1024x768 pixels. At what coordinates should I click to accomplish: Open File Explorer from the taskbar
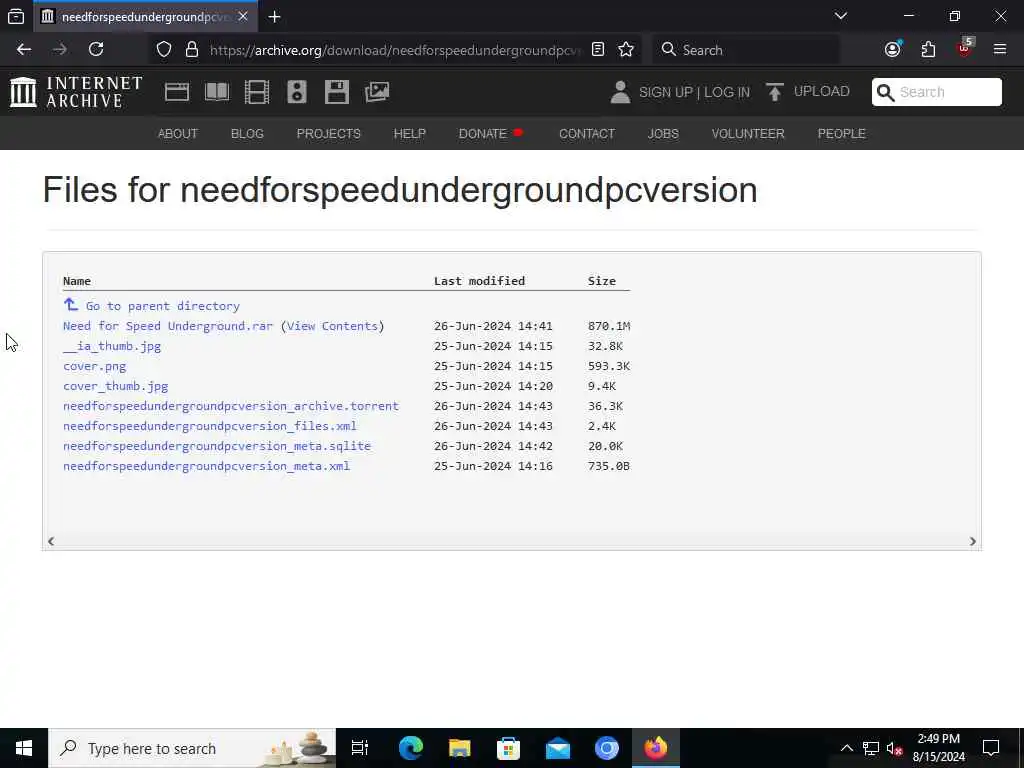click(460, 748)
